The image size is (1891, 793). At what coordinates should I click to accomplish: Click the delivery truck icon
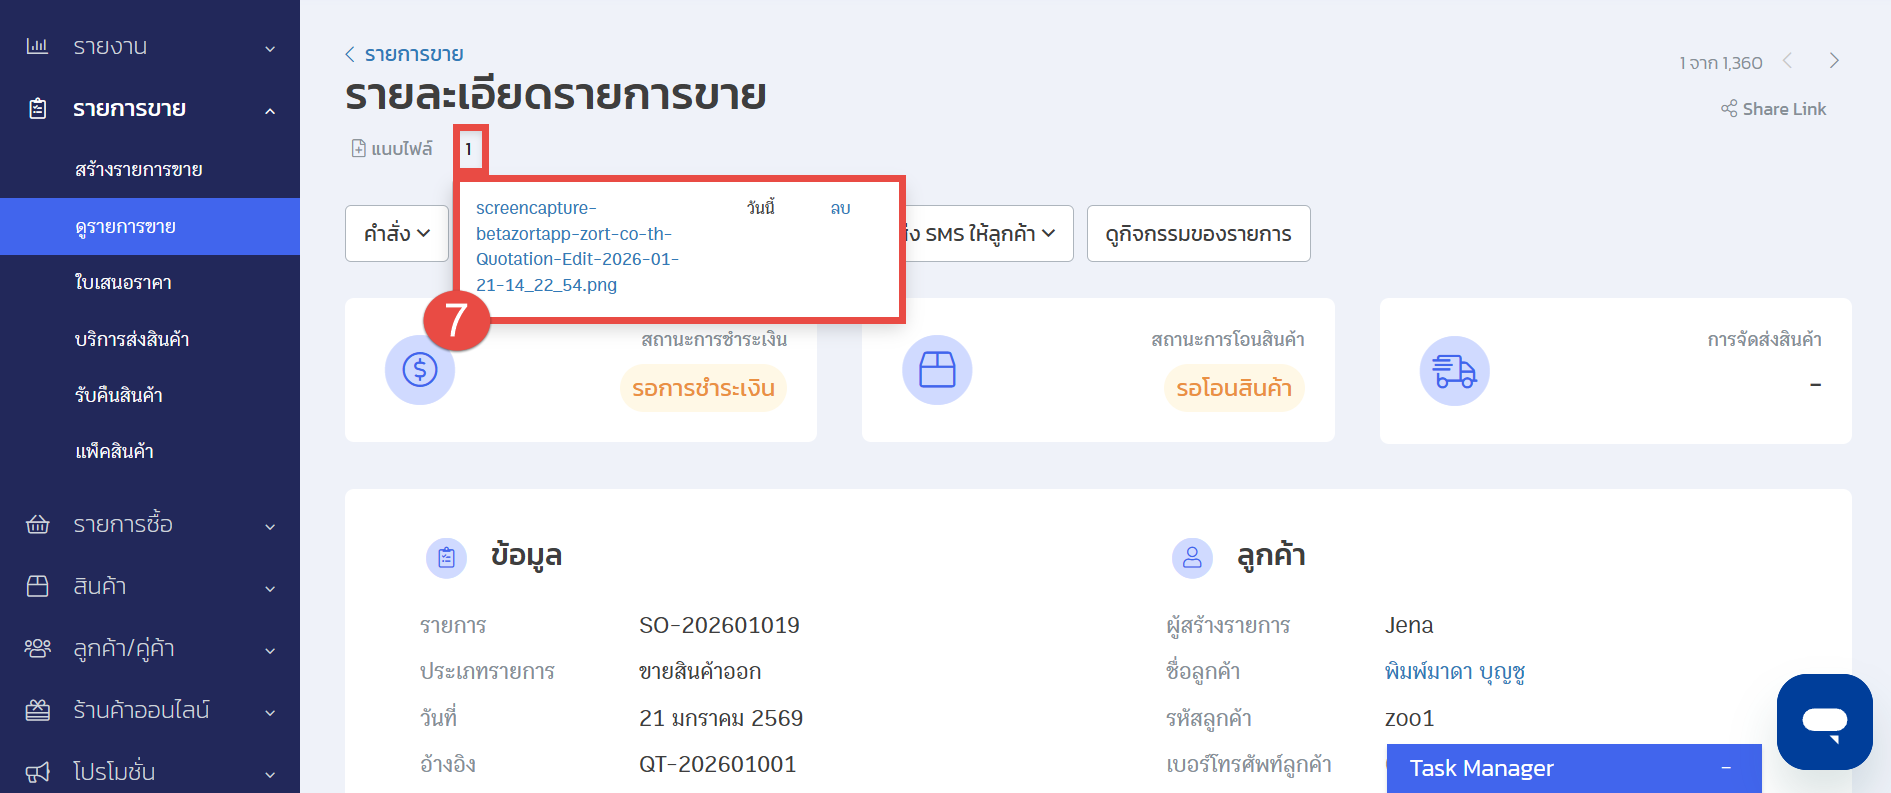1454,371
